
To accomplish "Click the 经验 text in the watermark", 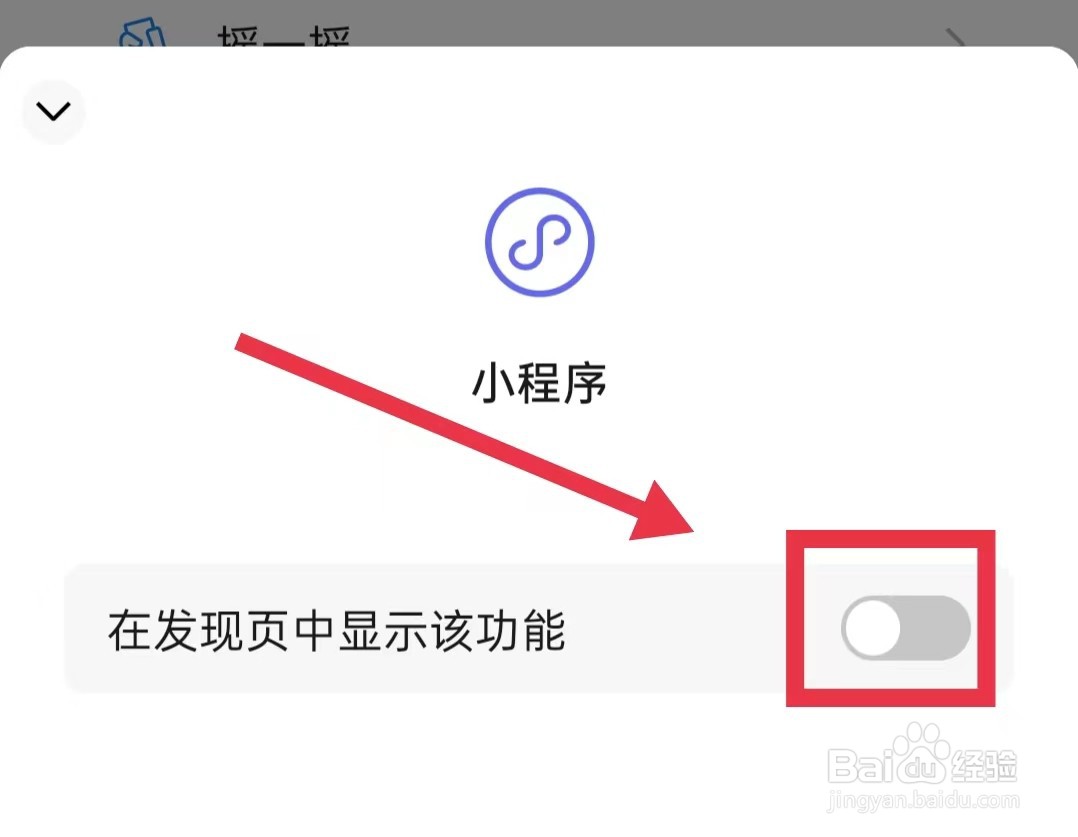I will coord(984,765).
